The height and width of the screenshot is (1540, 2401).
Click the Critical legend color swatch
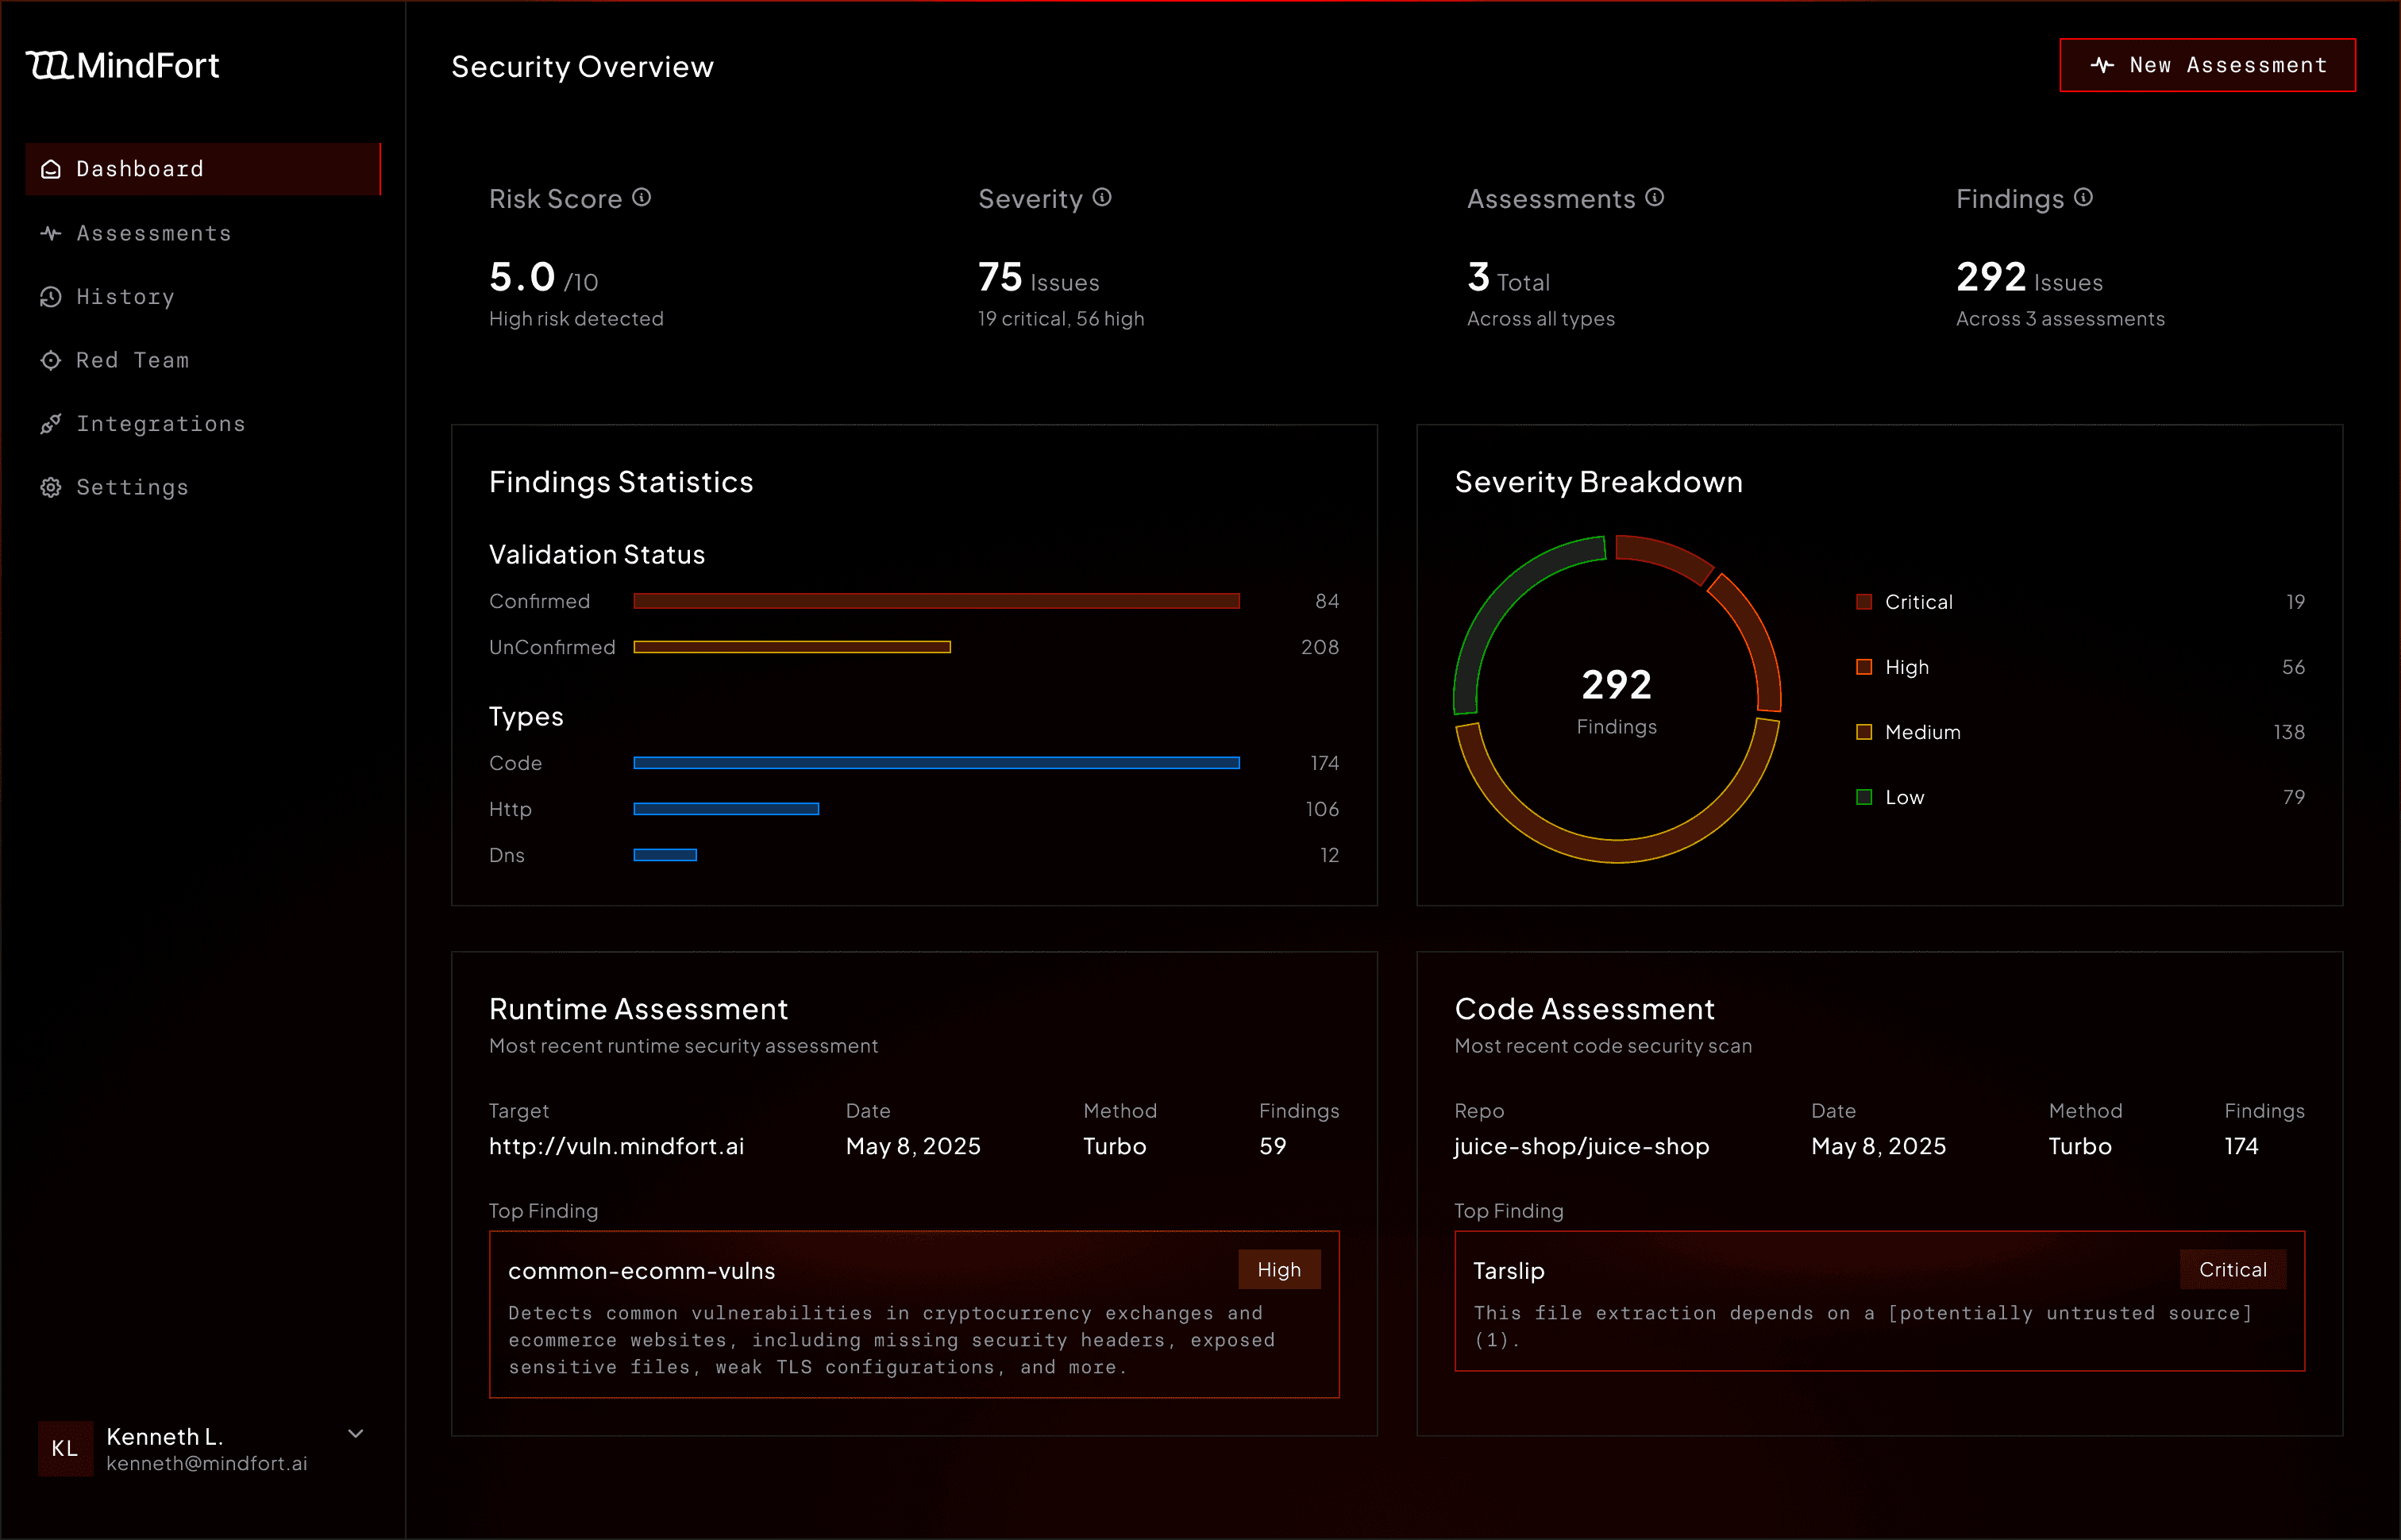1864,602
